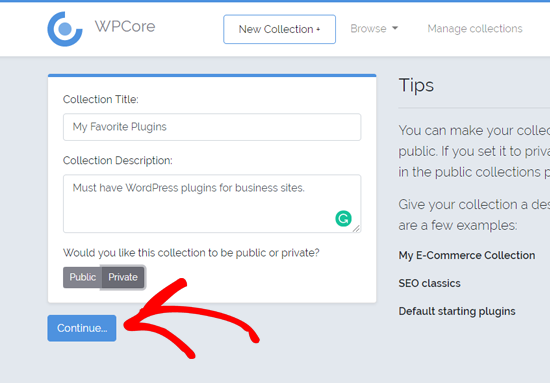Viewport: 550px width, 383px height.
Task: Click the 'Collection Description:' label
Action: click(118, 161)
